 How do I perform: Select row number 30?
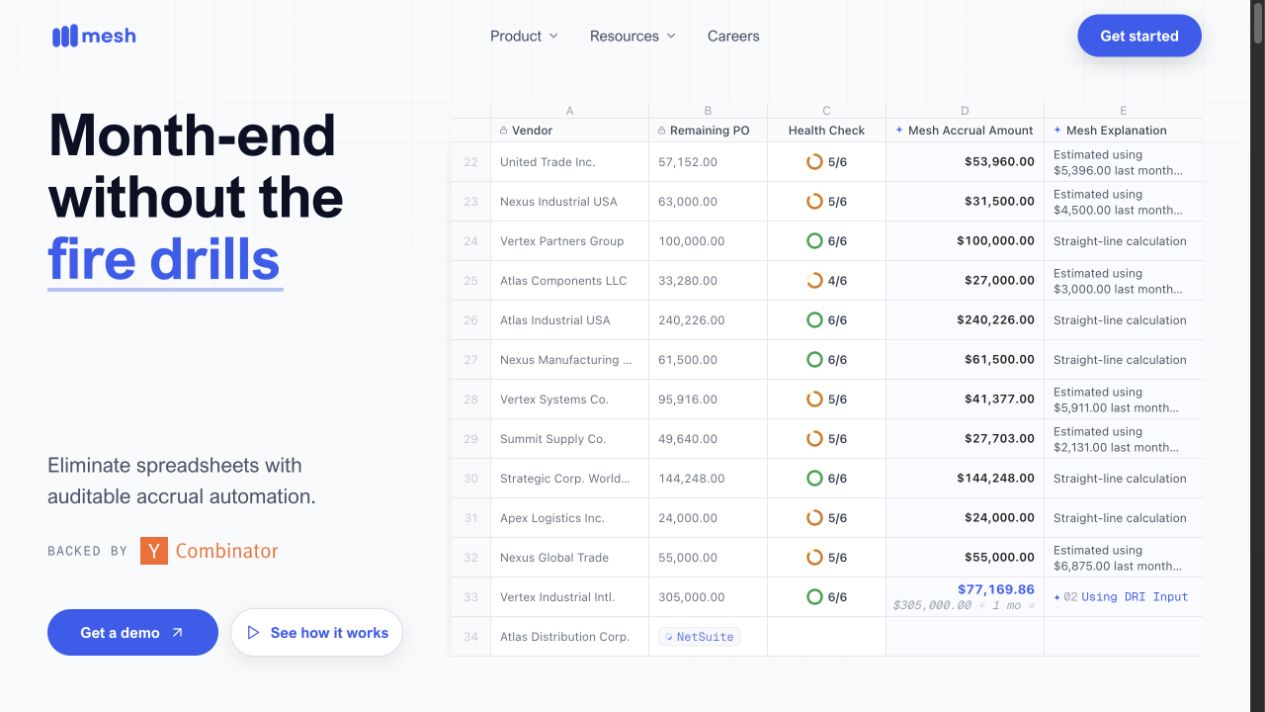point(470,478)
